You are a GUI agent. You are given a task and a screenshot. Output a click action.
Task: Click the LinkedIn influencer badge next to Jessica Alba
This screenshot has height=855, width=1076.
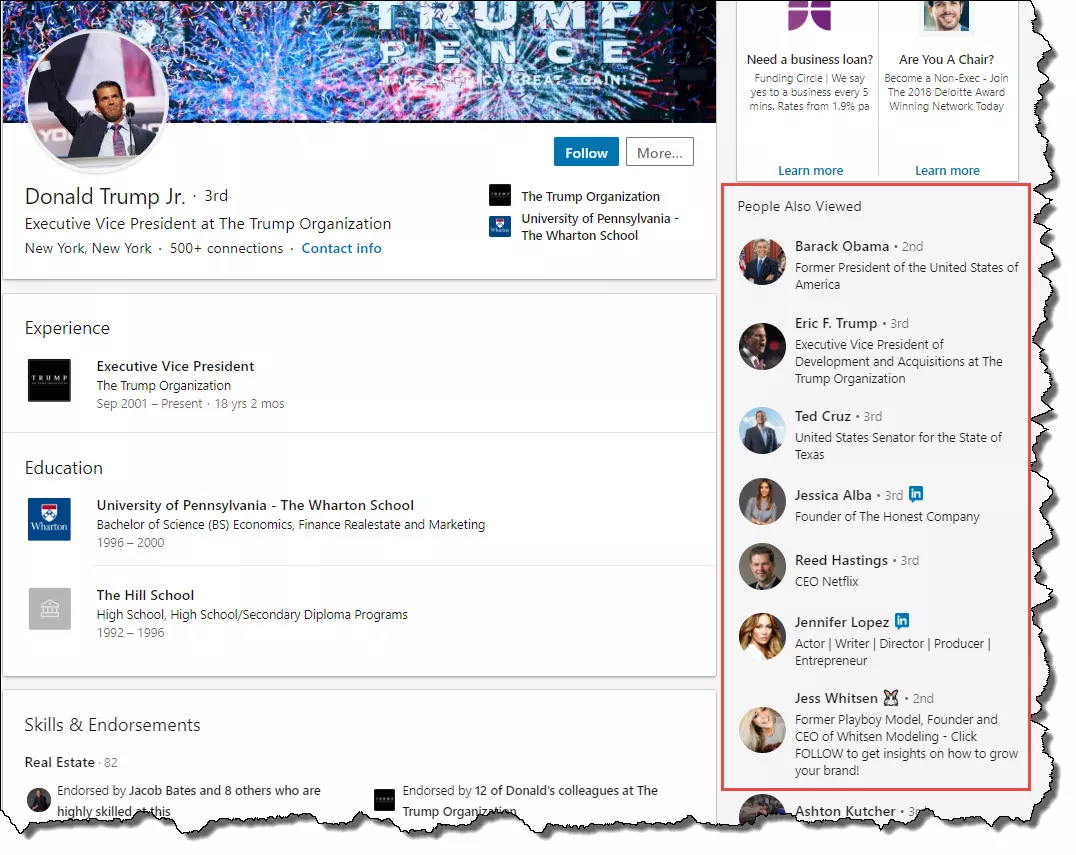click(916, 493)
